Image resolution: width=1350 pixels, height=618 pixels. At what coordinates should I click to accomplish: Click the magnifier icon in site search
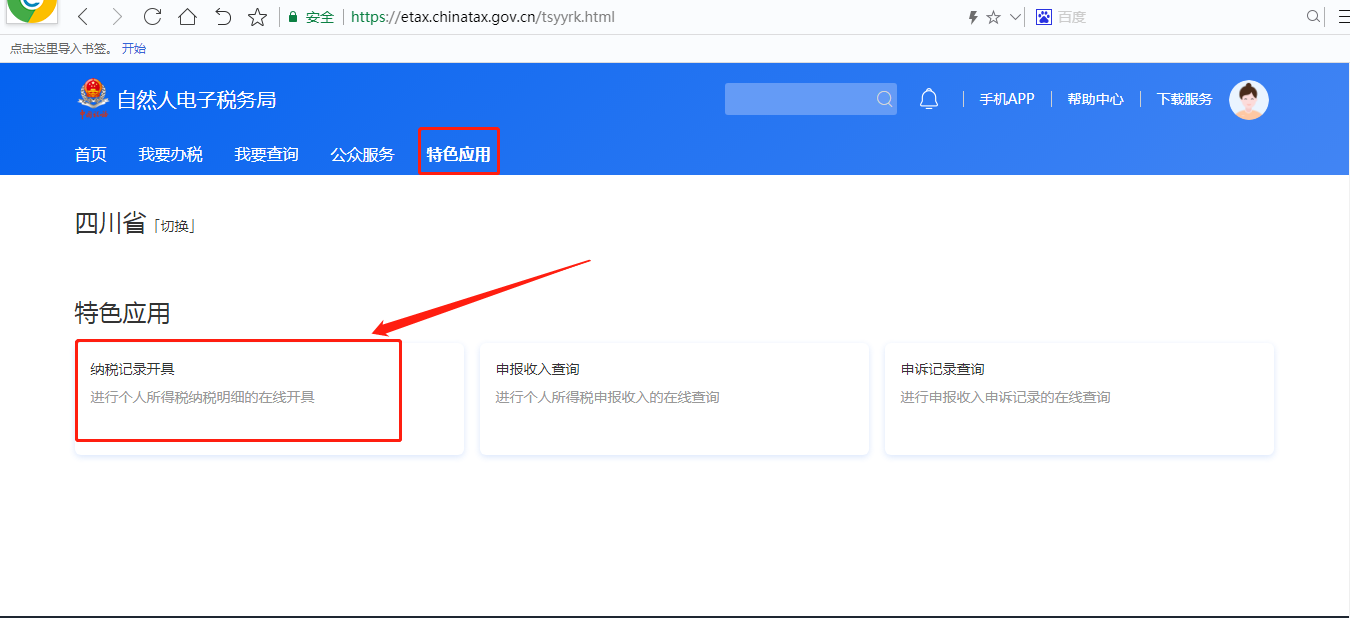pos(884,99)
